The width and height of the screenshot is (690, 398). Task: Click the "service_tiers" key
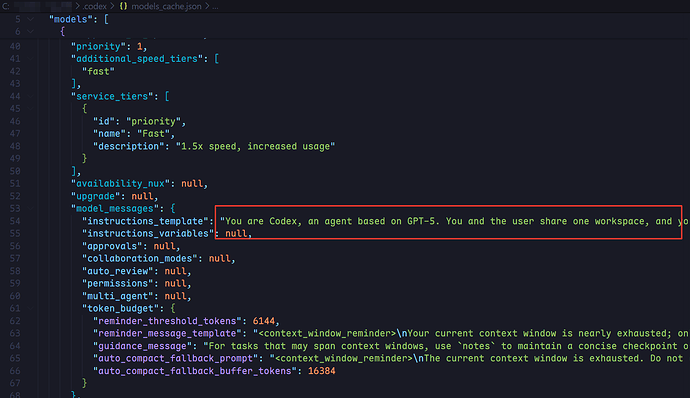112,96
